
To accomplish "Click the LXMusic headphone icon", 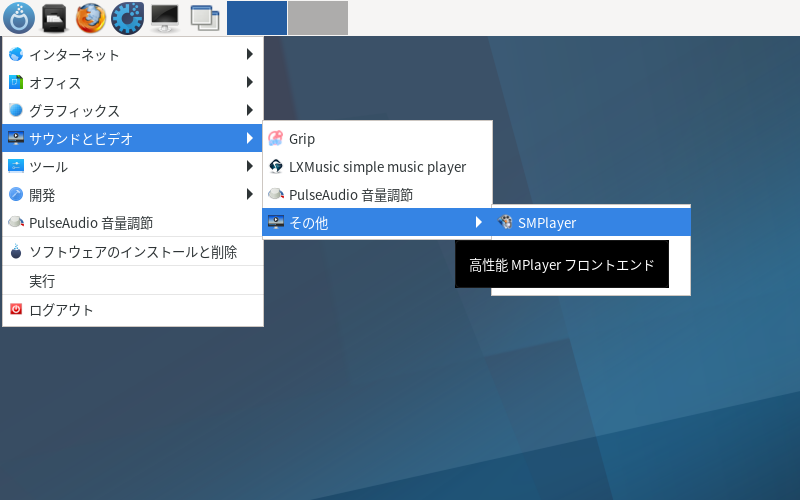I will tap(276, 166).
